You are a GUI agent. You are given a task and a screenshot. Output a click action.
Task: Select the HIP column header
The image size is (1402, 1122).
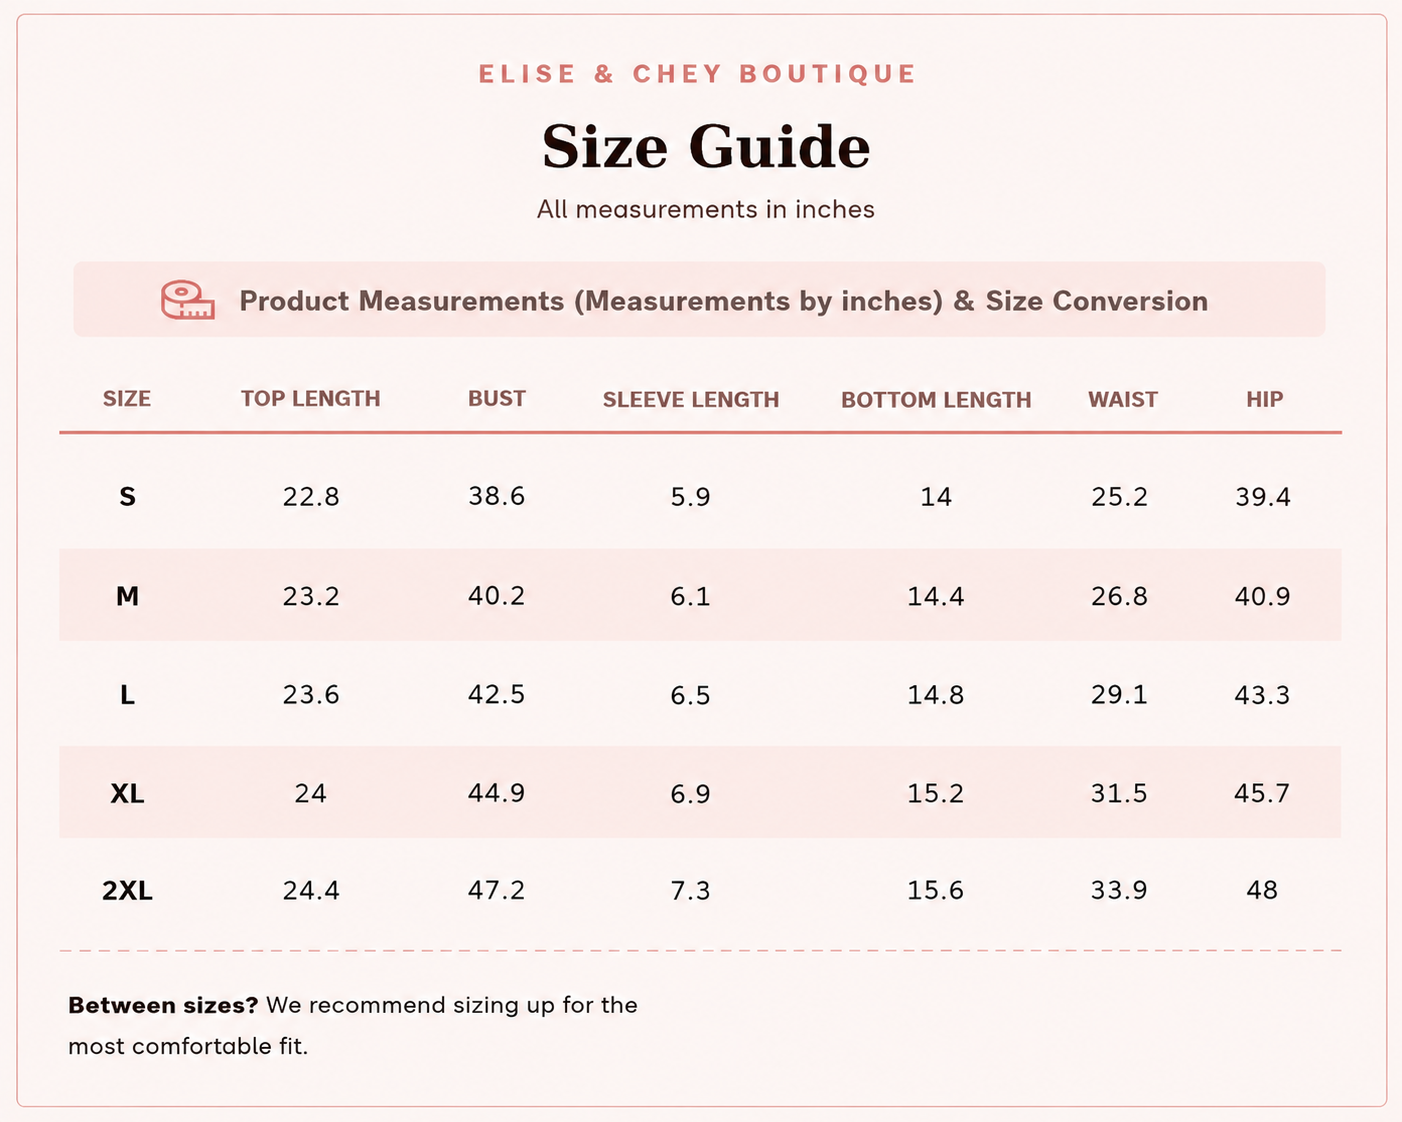click(1264, 399)
